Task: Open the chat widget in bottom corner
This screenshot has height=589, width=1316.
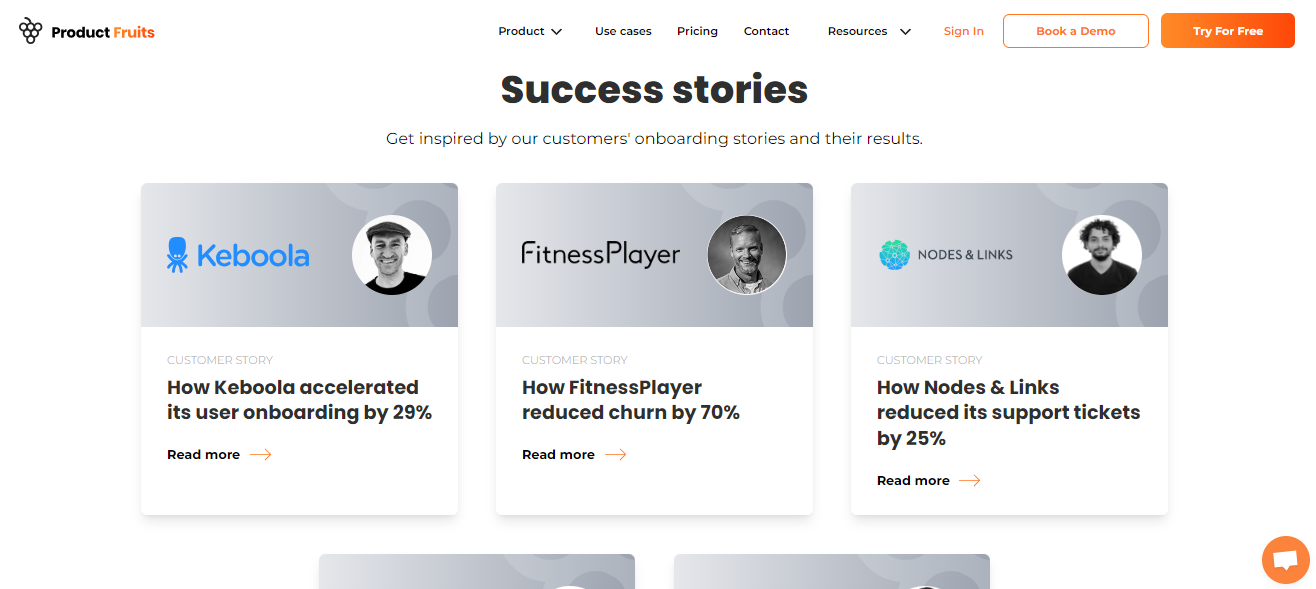Action: point(1285,559)
